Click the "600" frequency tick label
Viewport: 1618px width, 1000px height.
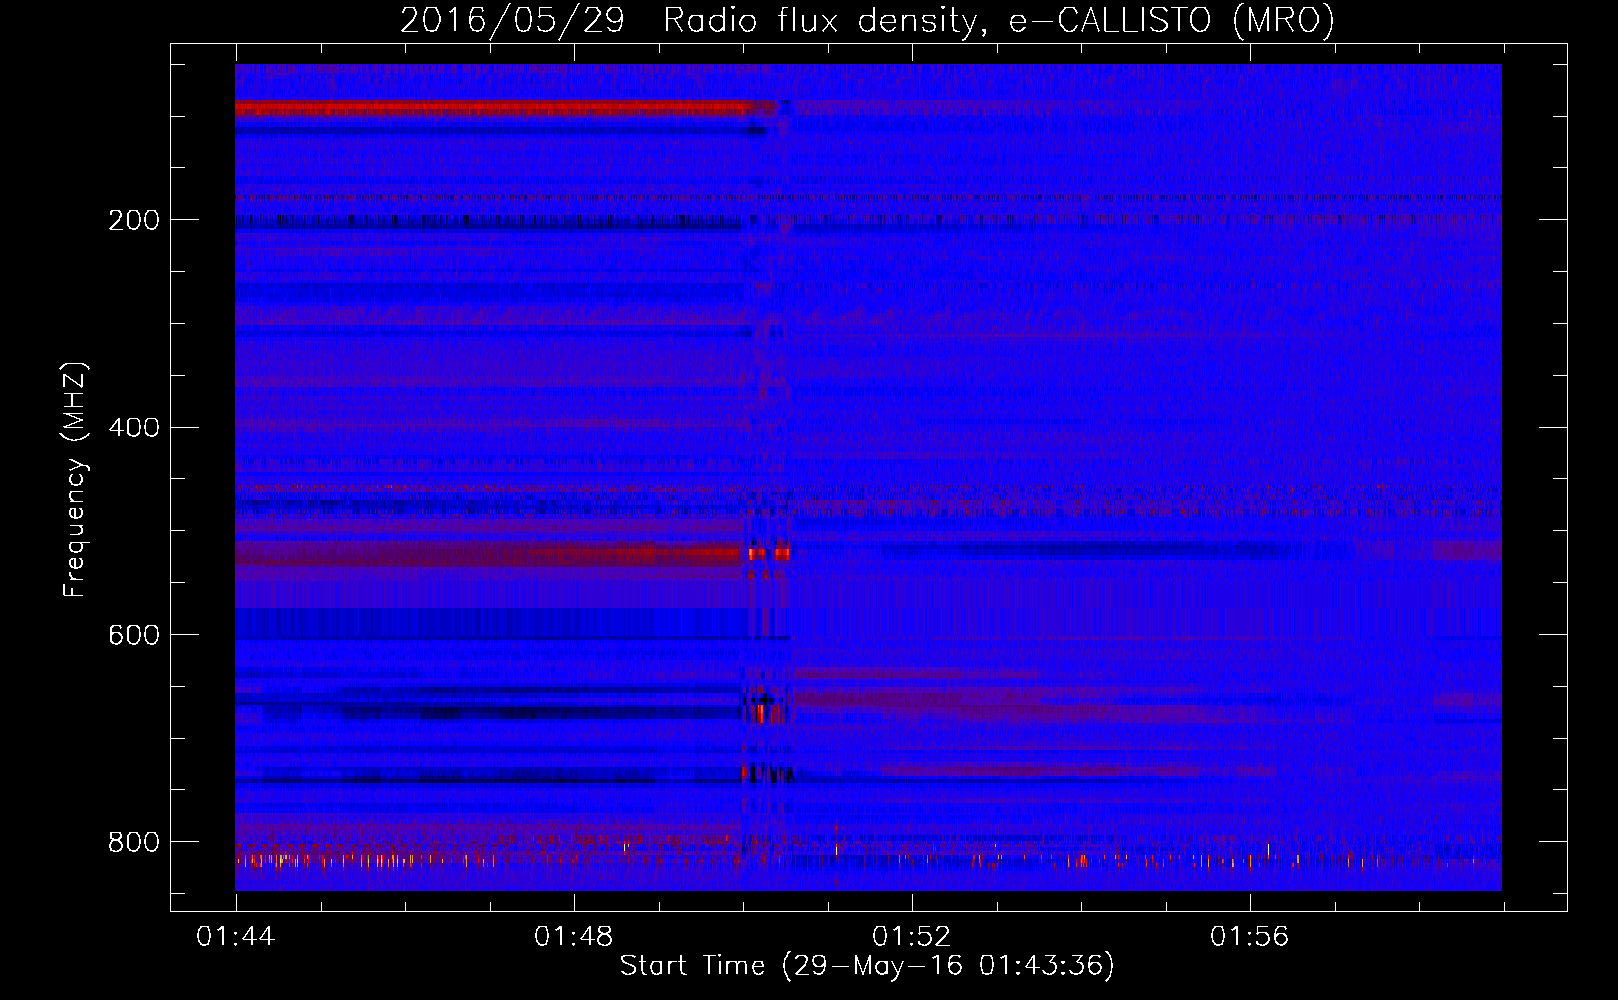tap(134, 635)
